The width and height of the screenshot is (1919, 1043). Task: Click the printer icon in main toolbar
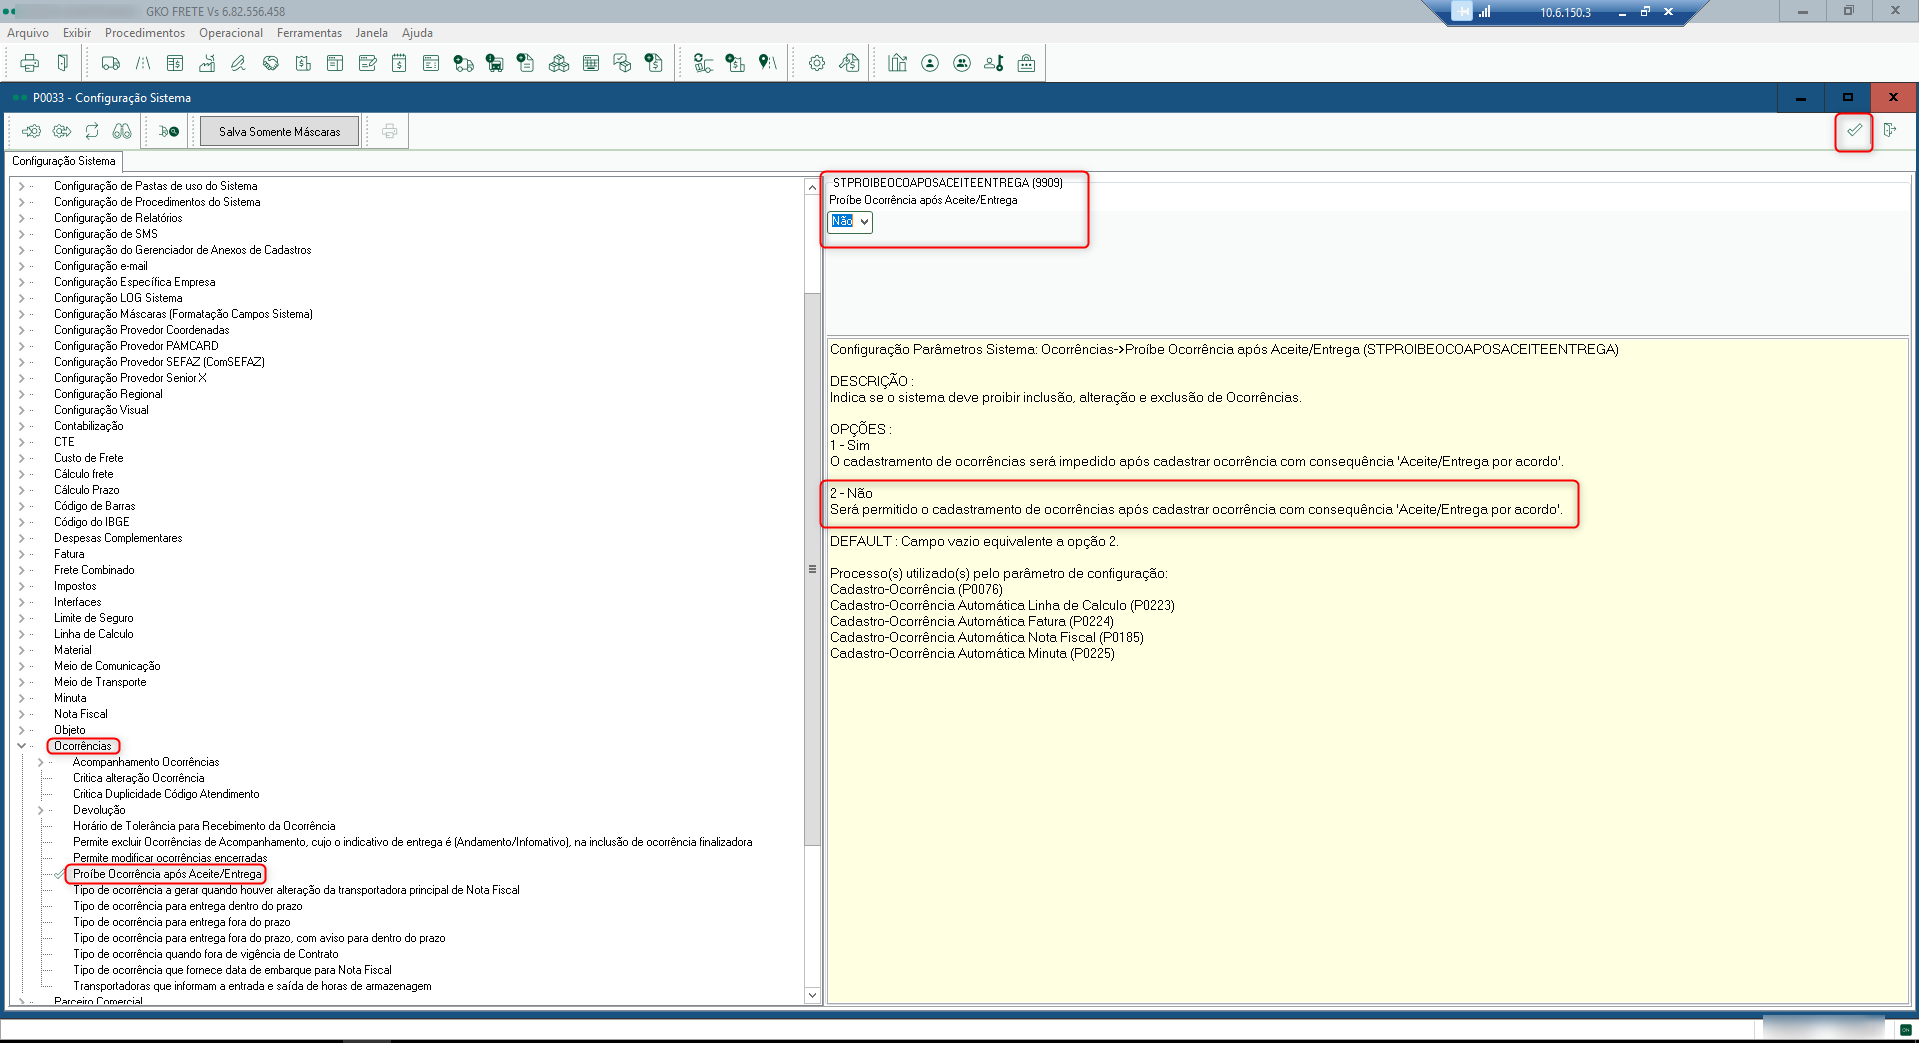(30, 63)
